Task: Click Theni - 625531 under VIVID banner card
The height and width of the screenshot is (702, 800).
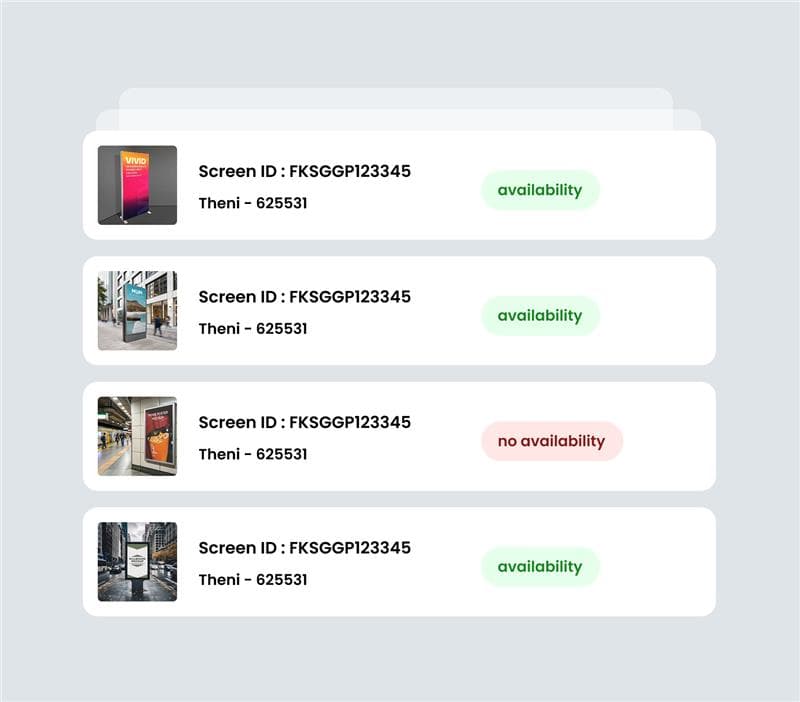Action: pos(253,203)
